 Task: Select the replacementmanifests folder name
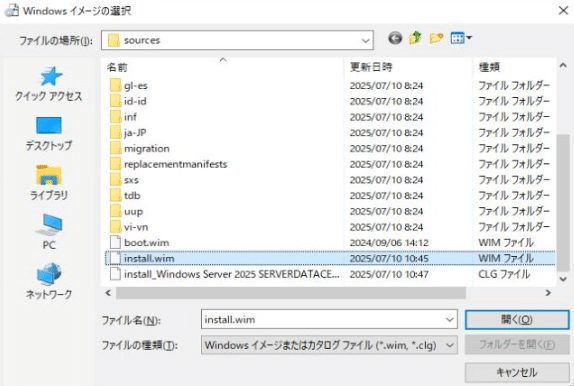tap(175, 164)
